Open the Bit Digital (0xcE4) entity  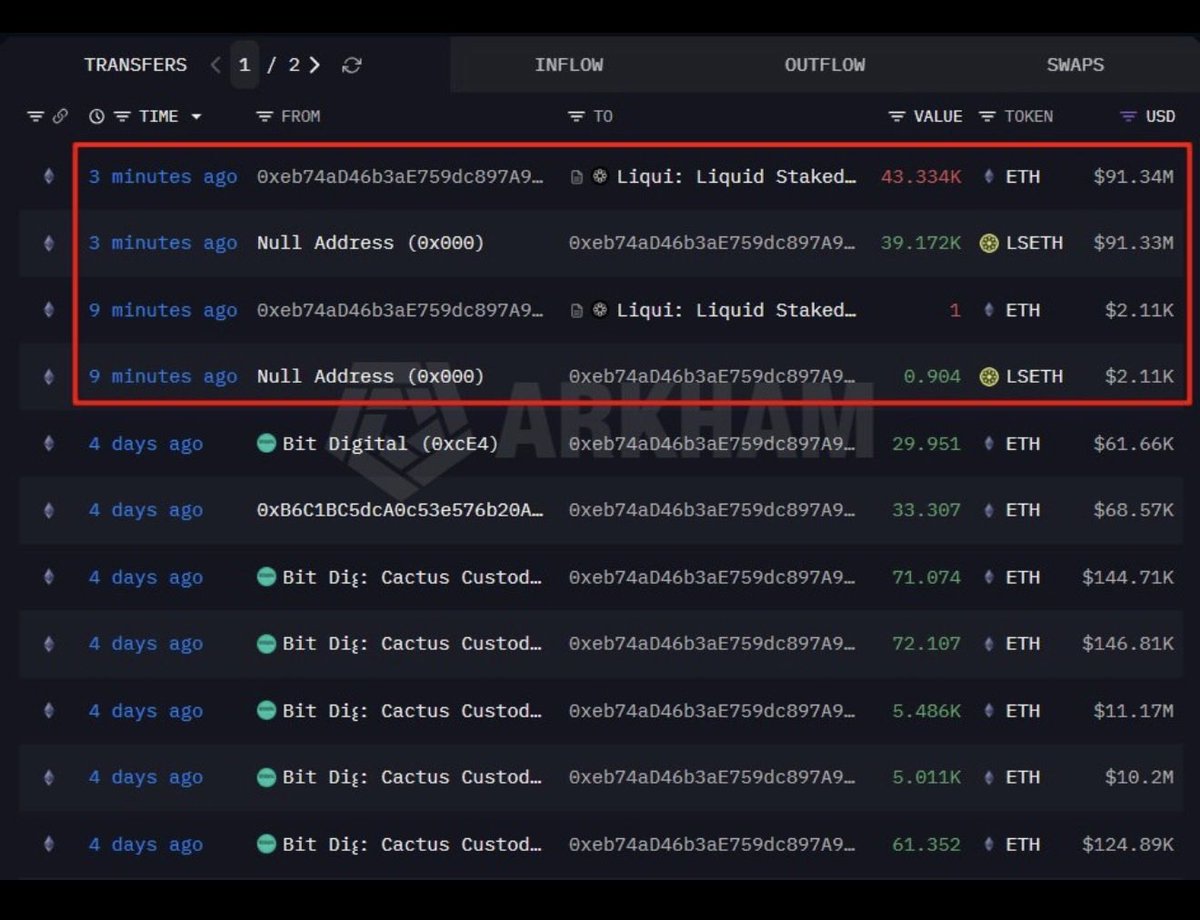click(390, 444)
